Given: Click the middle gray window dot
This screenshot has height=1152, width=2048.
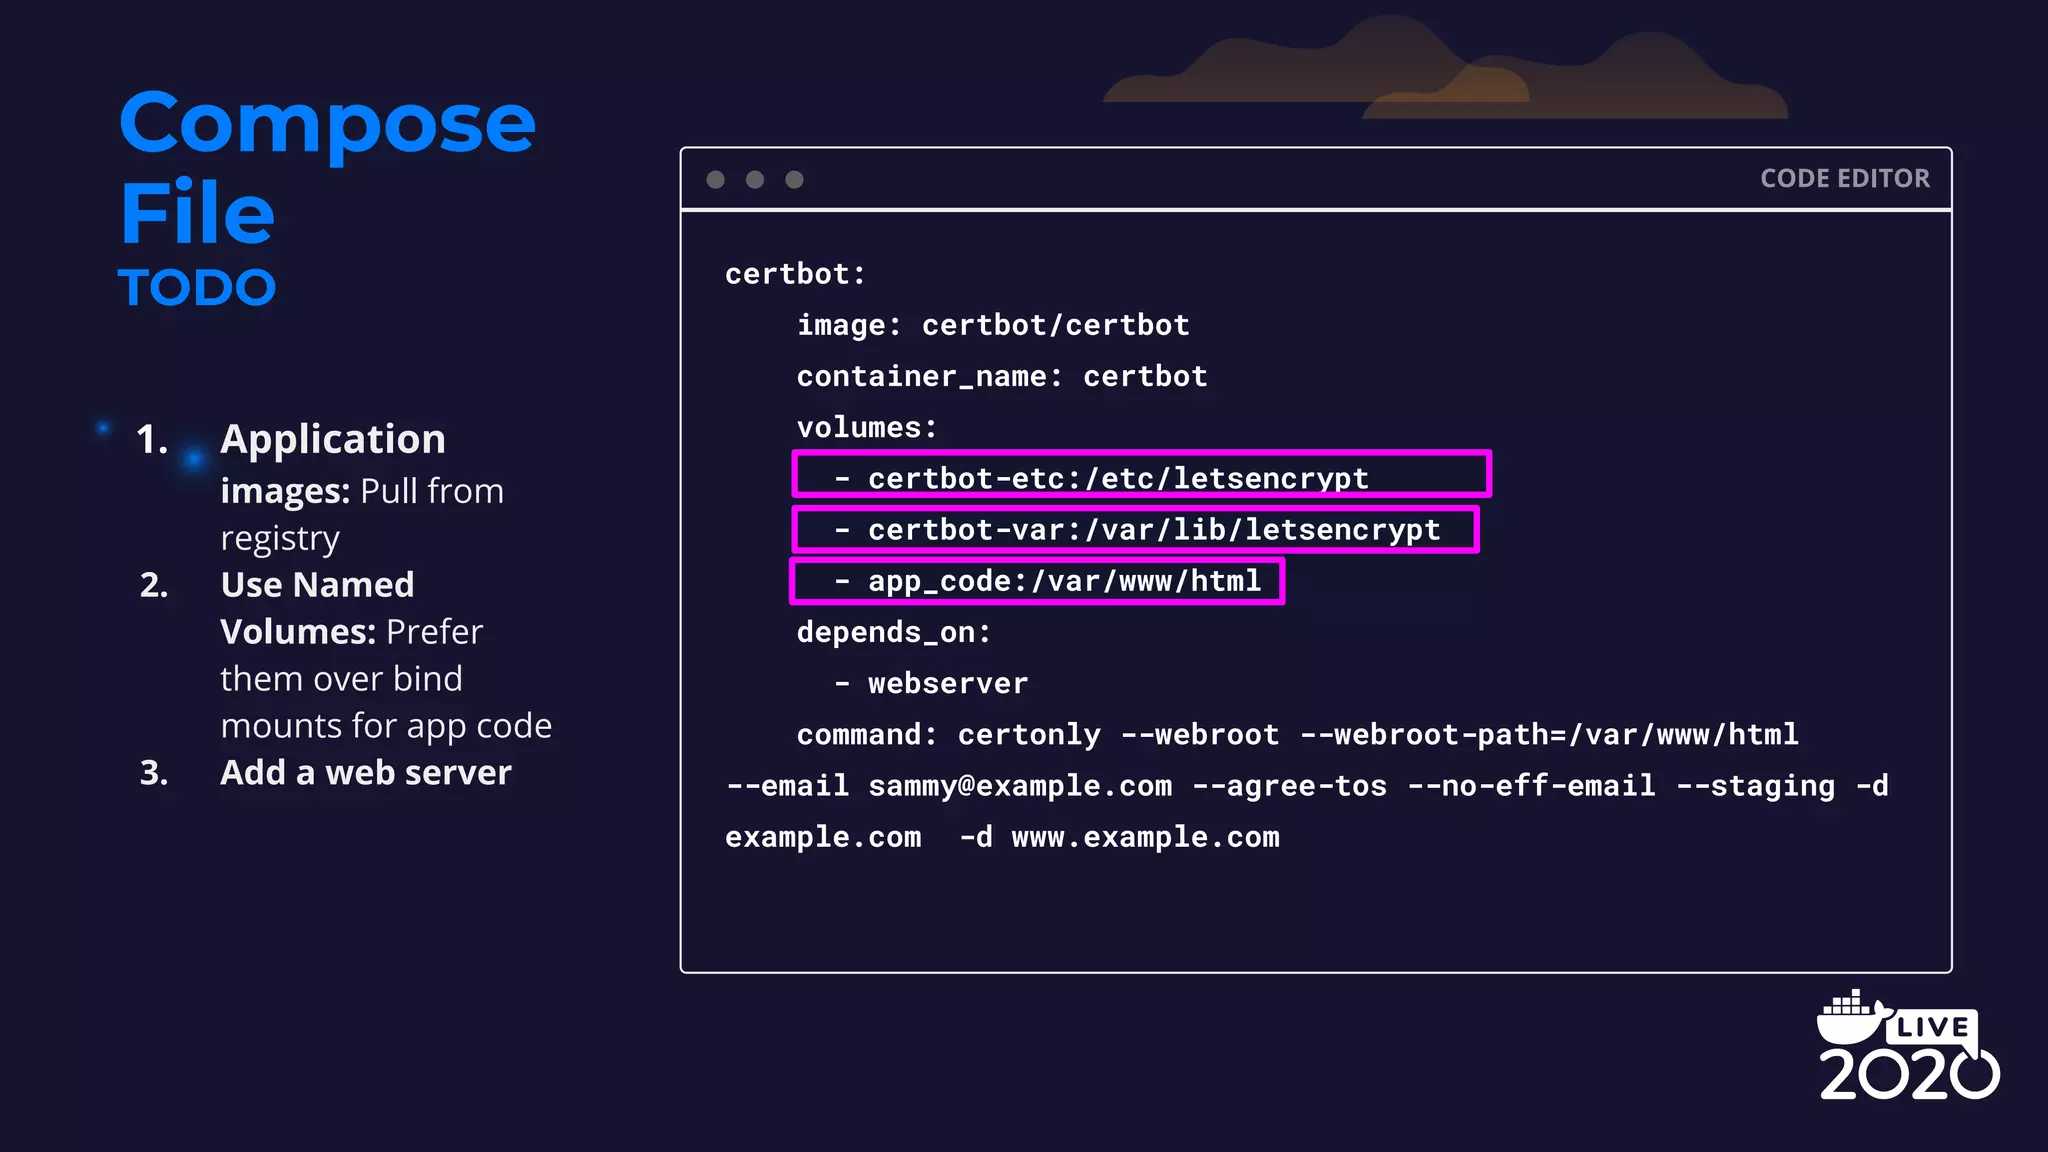Looking at the screenshot, I should (755, 180).
